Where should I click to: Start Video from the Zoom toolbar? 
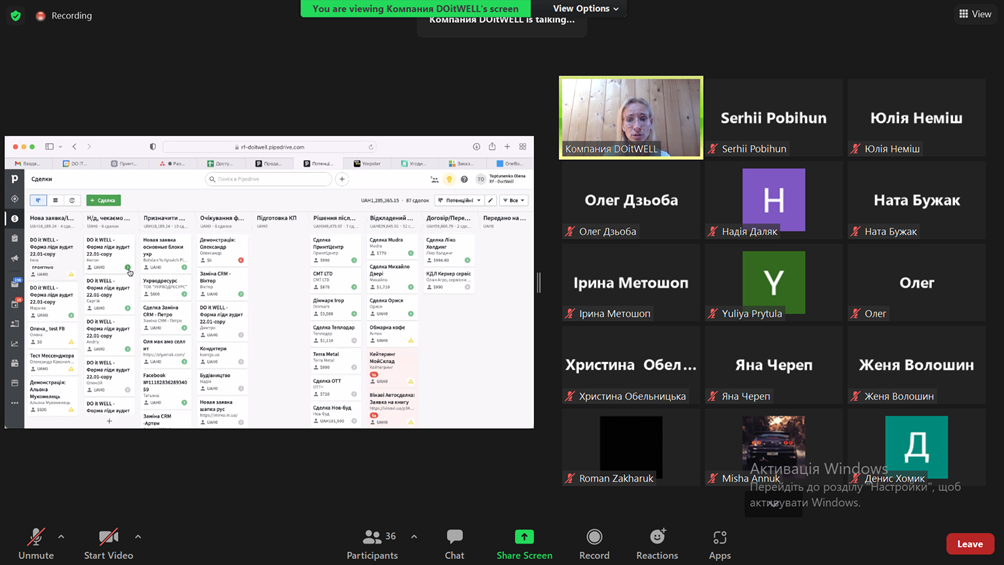(x=108, y=543)
